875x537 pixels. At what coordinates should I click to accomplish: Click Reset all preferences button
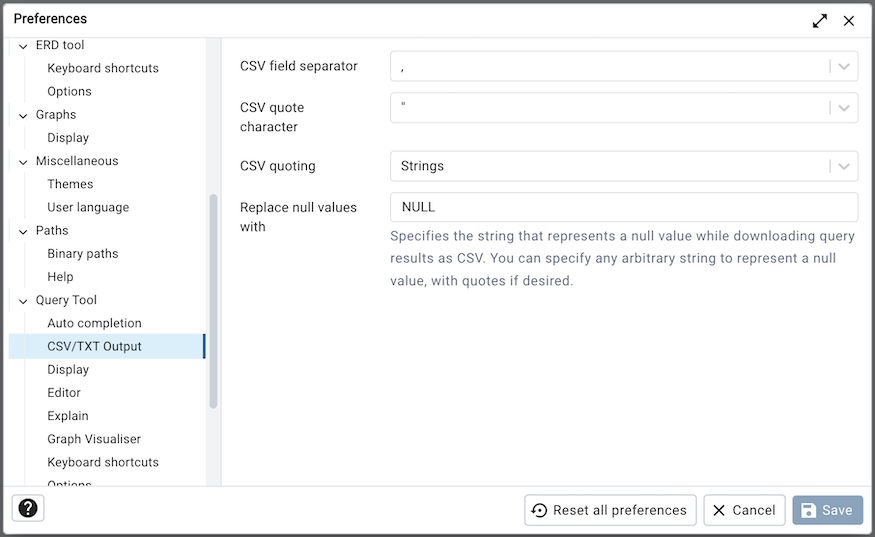tap(610, 510)
